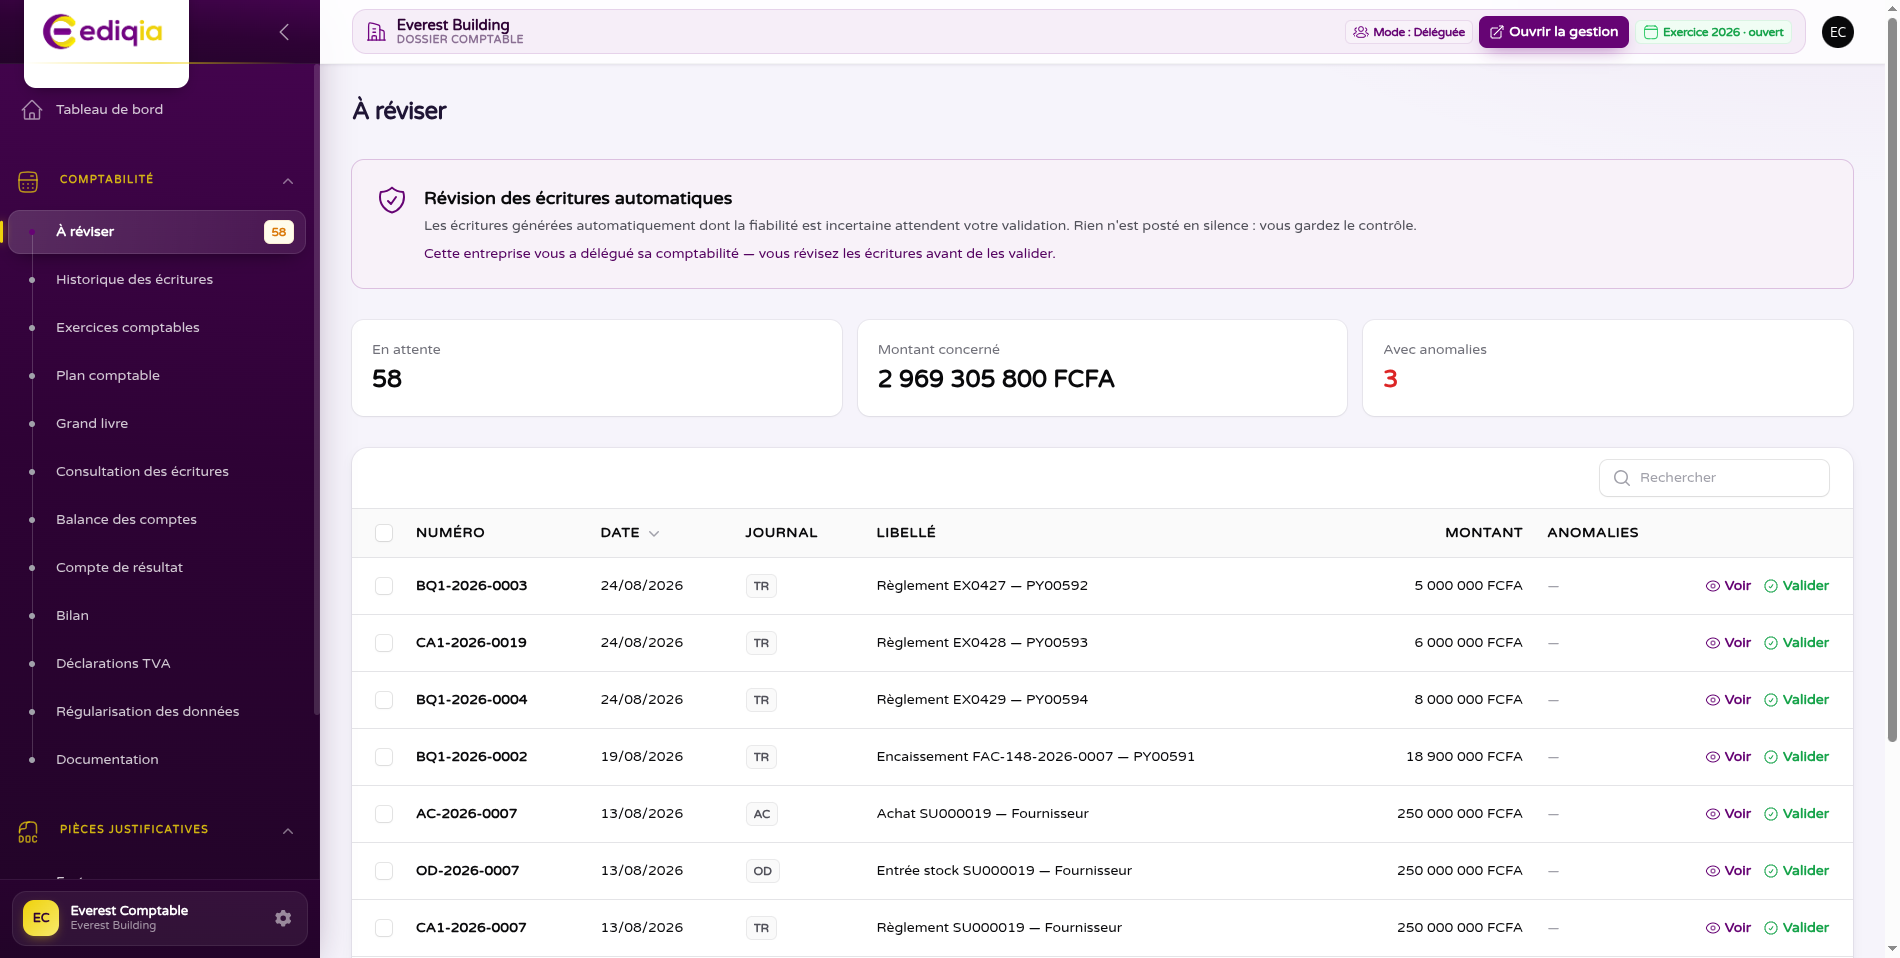Open Historique des écritures
This screenshot has width=1900, height=958.
pyautogui.click(x=134, y=280)
